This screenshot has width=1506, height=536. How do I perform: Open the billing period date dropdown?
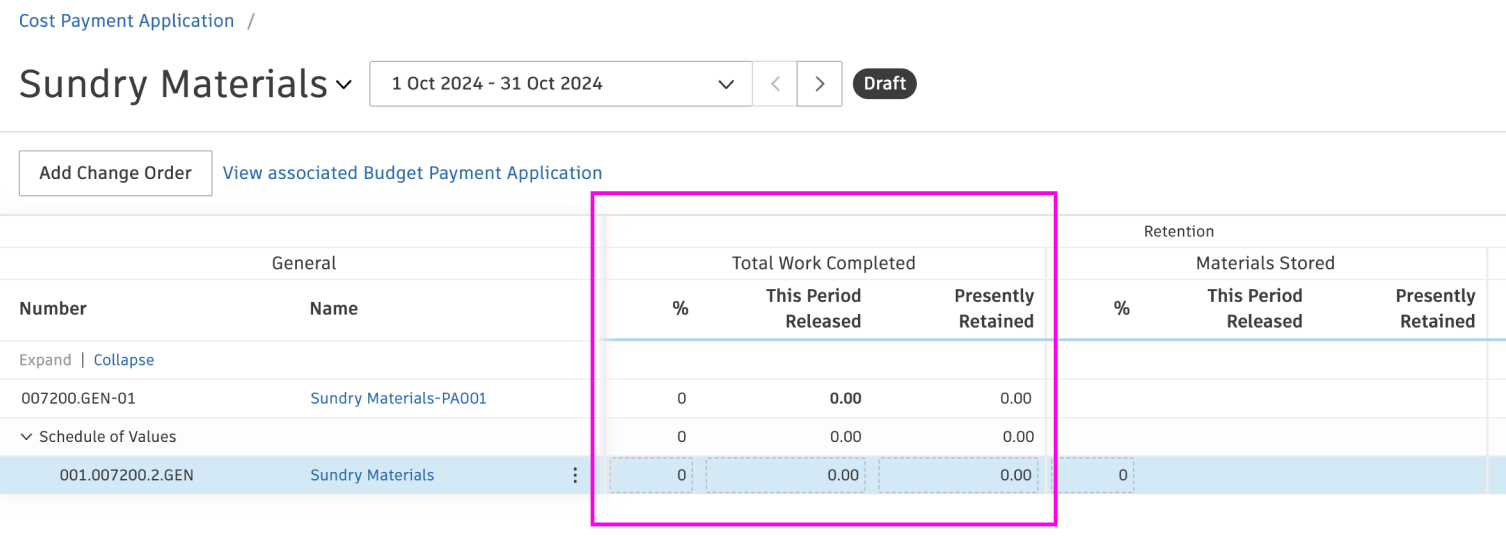point(560,84)
